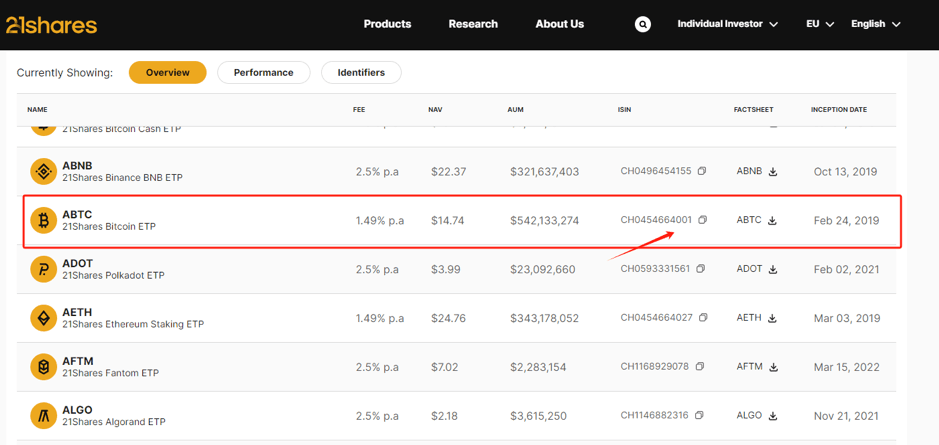Click the Bitcoin ABTC coin icon
The height and width of the screenshot is (445, 939).
[x=43, y=220]
